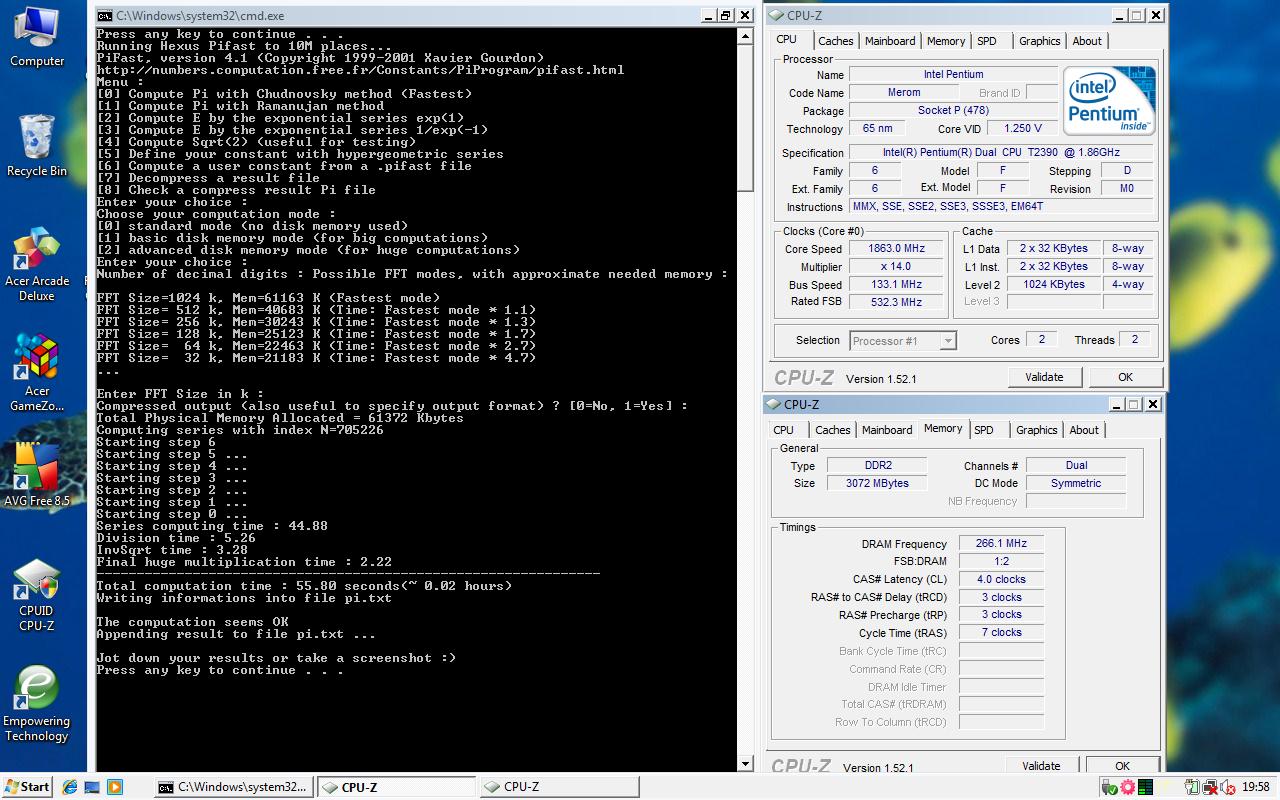Click Show Desktop in Quick Launch

point(92,787)
